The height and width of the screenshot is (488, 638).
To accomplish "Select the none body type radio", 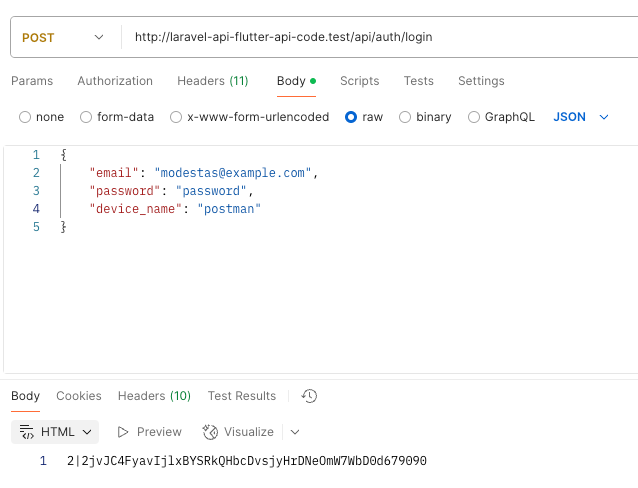I will click(25, 117).
